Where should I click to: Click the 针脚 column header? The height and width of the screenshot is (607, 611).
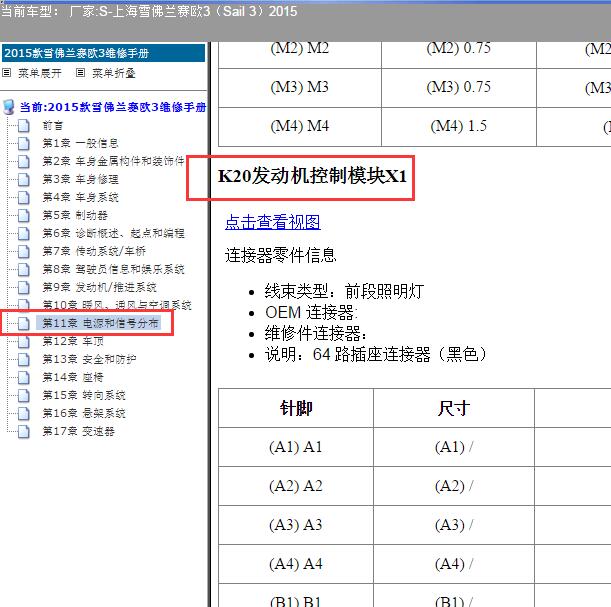tap(296, 408)
